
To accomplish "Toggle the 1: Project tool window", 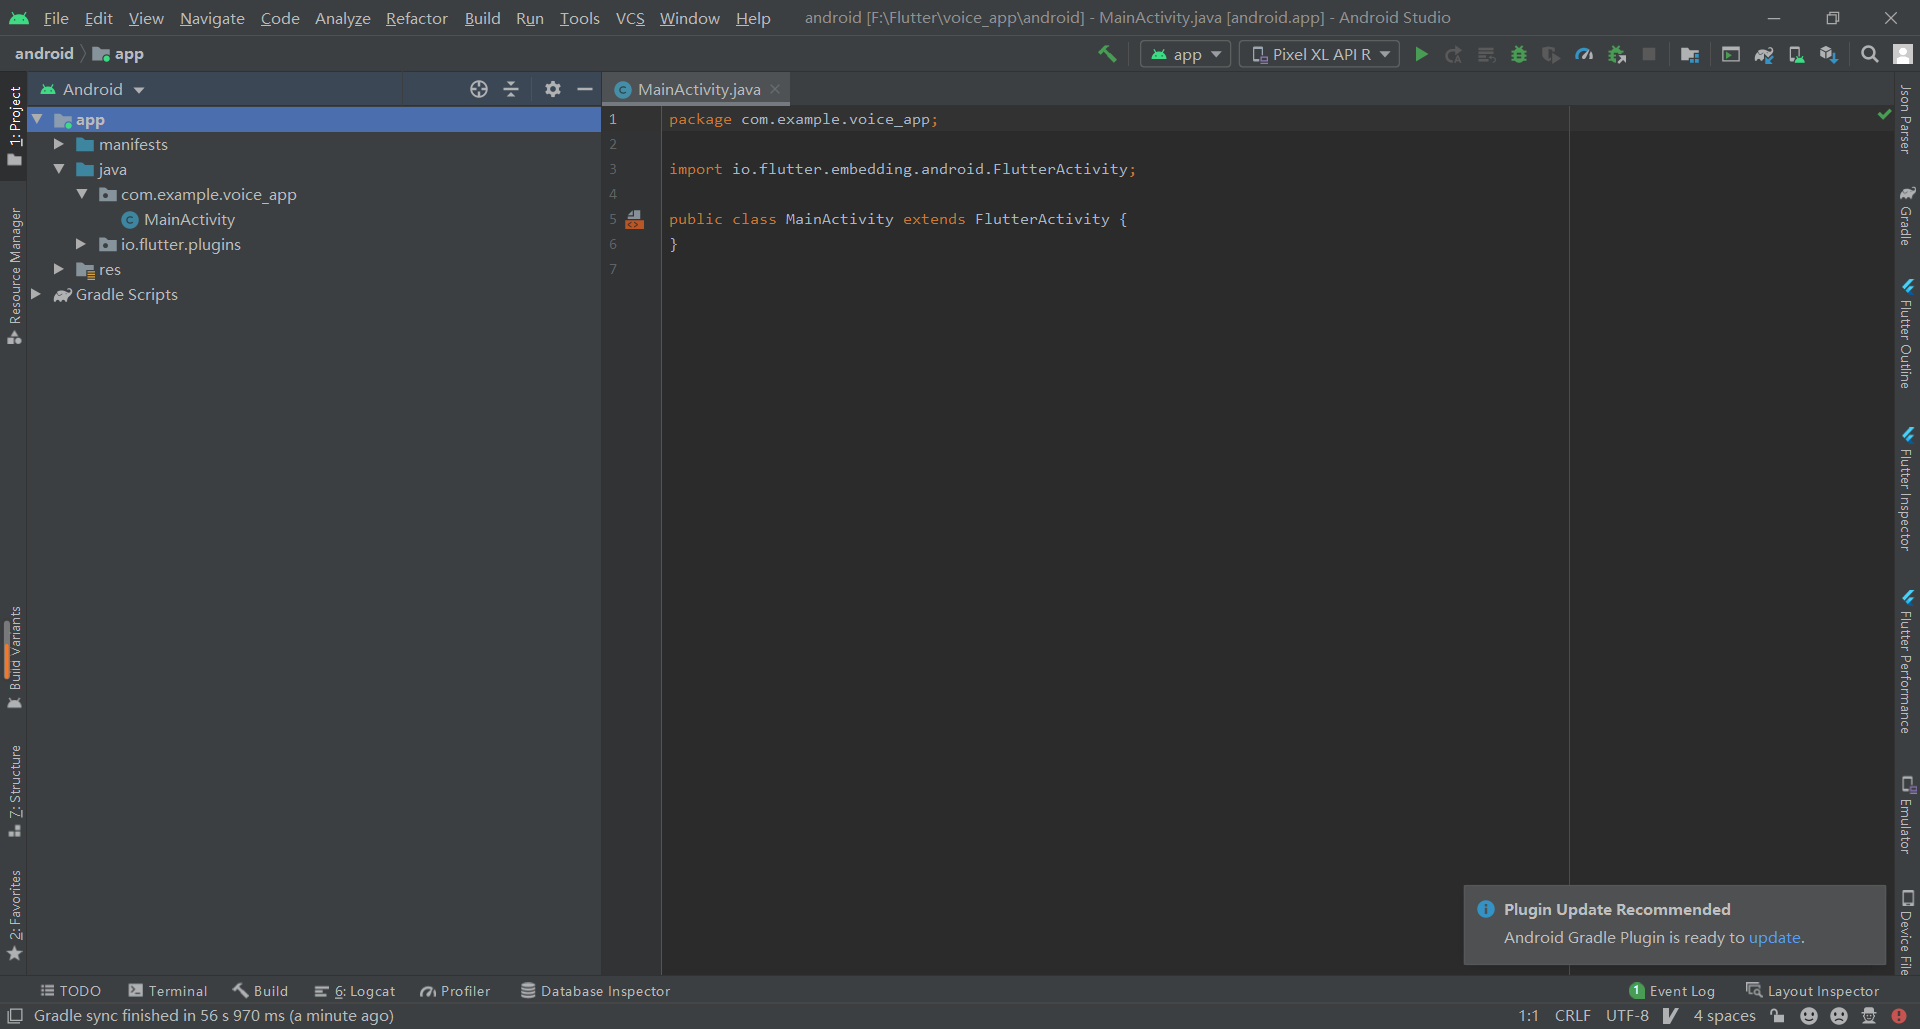I will 14,126.
